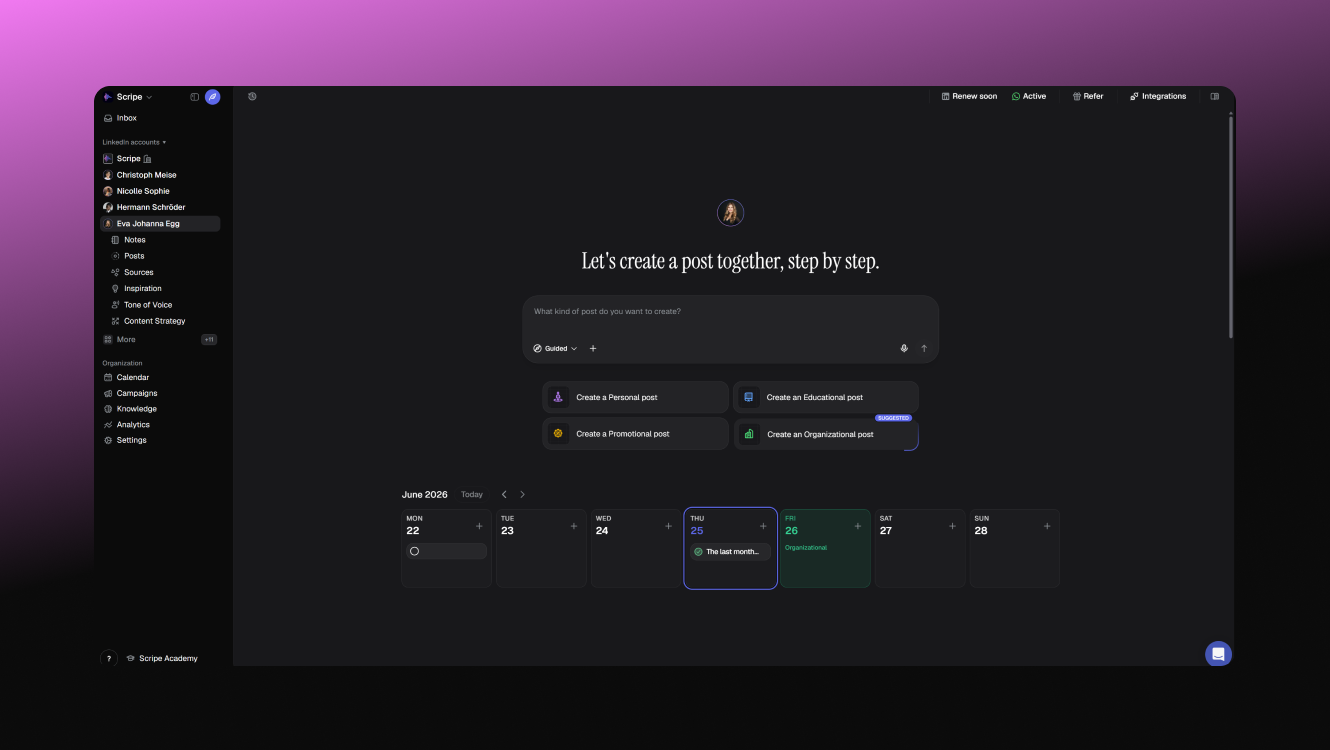
Task: Click the send arrow icon
Action: coord(924,349)
